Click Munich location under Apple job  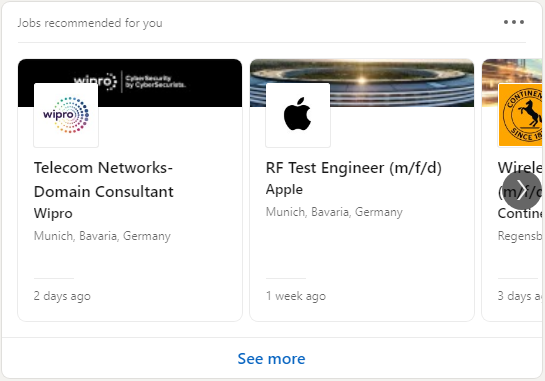click(x=334, y=212)
